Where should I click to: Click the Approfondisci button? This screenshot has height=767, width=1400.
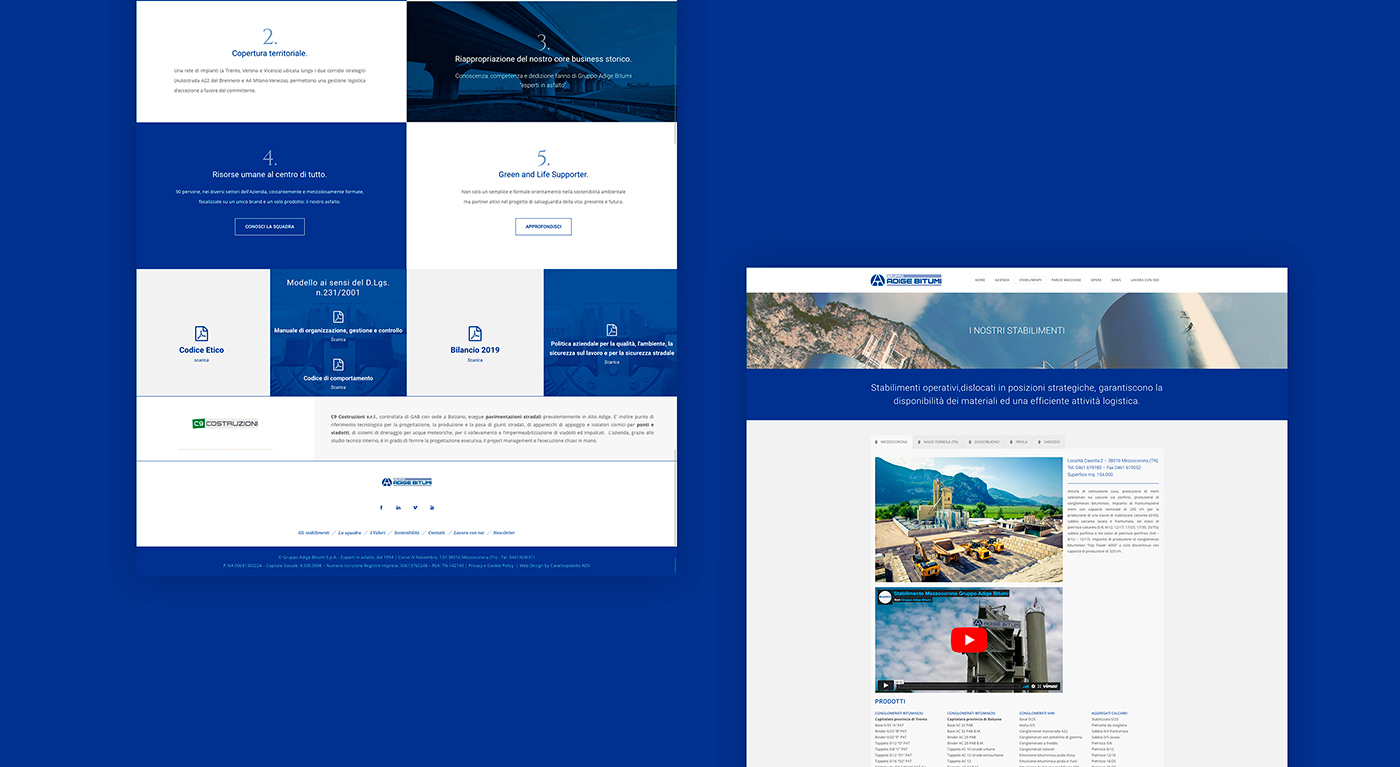click(x=543, y=227)
